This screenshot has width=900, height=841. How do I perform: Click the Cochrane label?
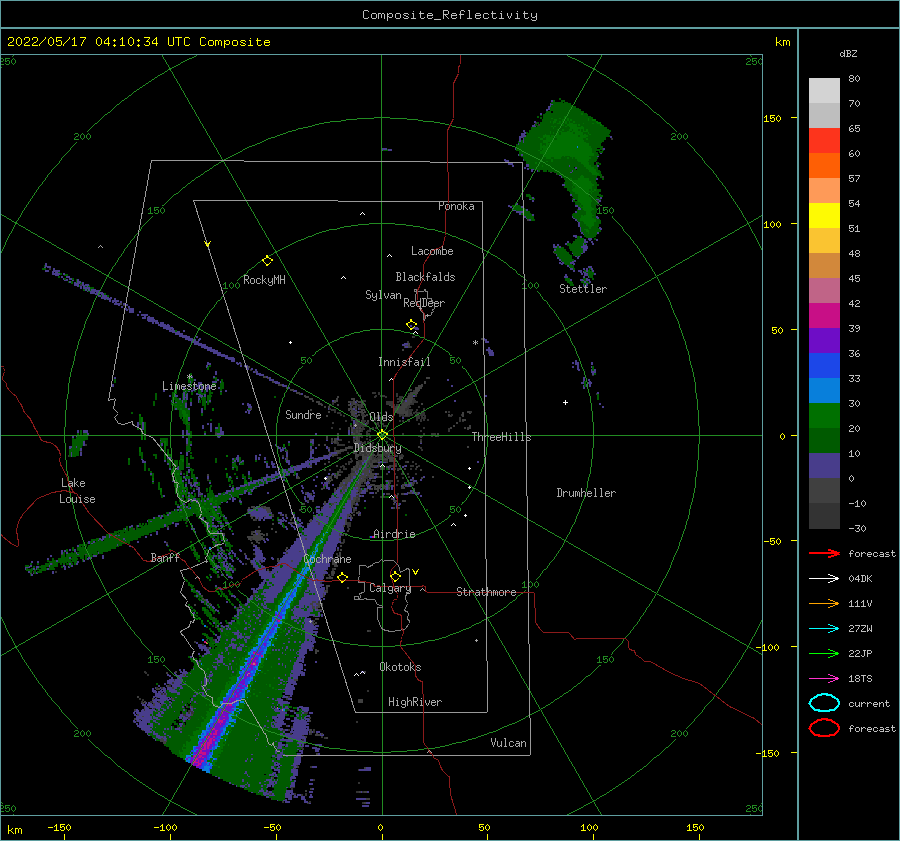[327, 559]
